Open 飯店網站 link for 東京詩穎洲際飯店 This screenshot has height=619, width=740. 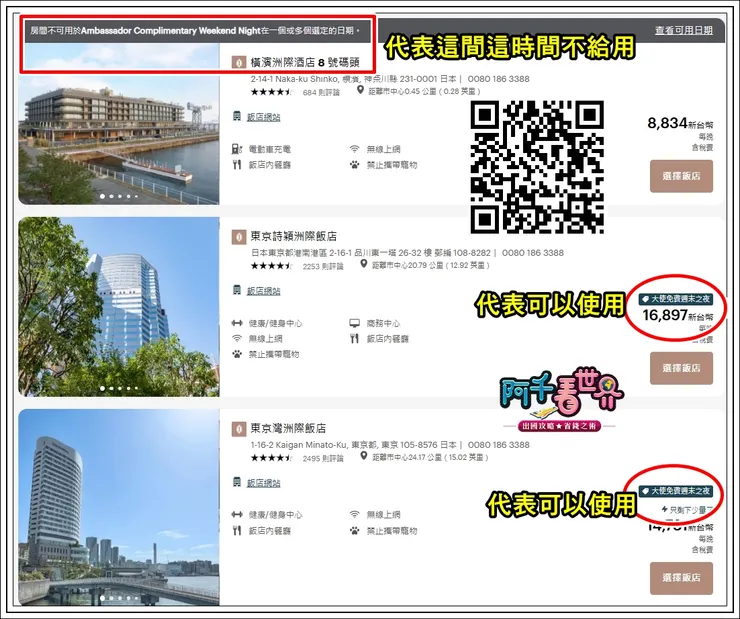(x=263, y=291)
